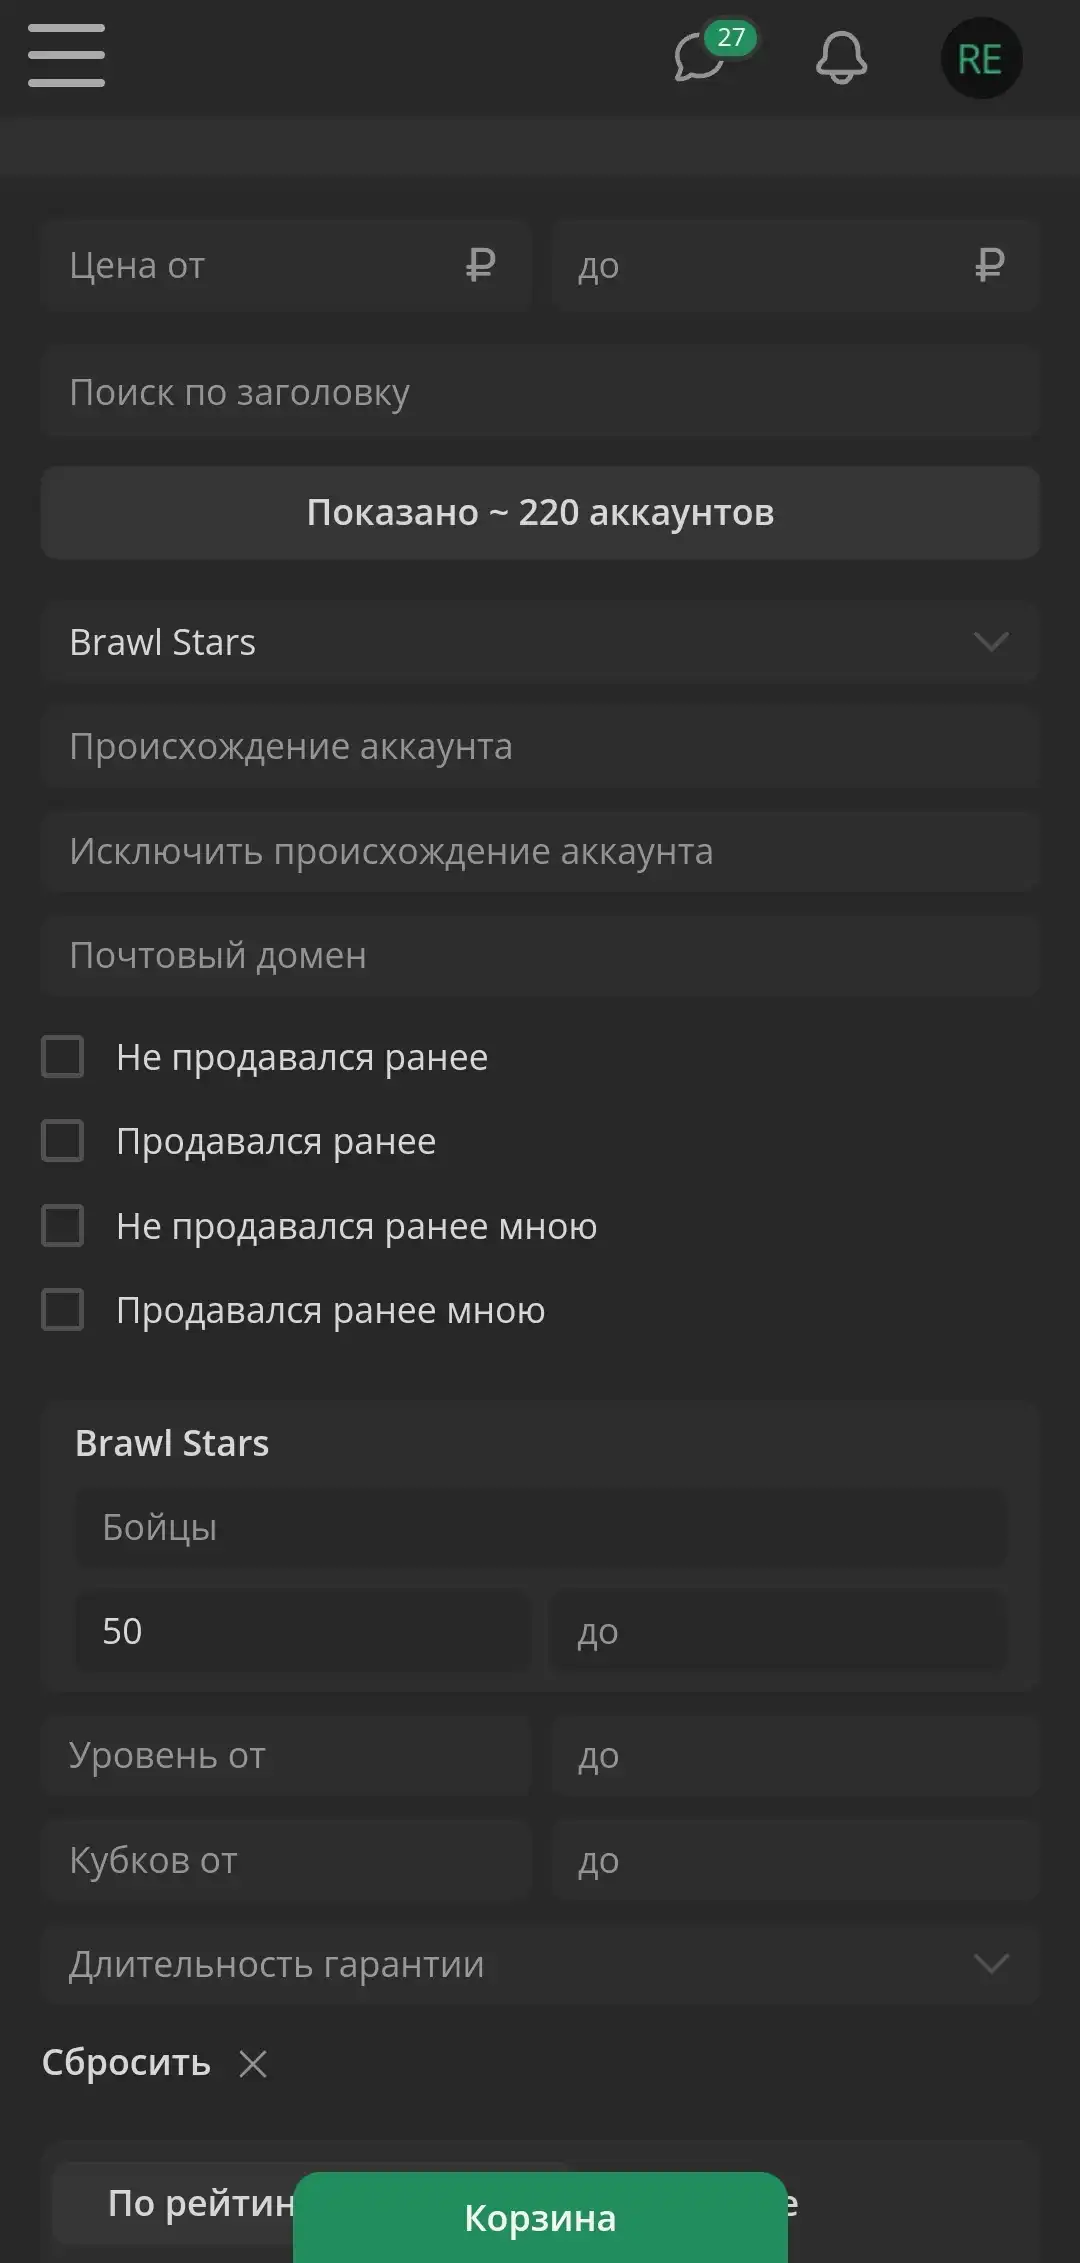The height and width of the screenshot is (2263, 1080).
Task: Click Показано ~ 220 аккаунтов button
Action: (540, 512)
